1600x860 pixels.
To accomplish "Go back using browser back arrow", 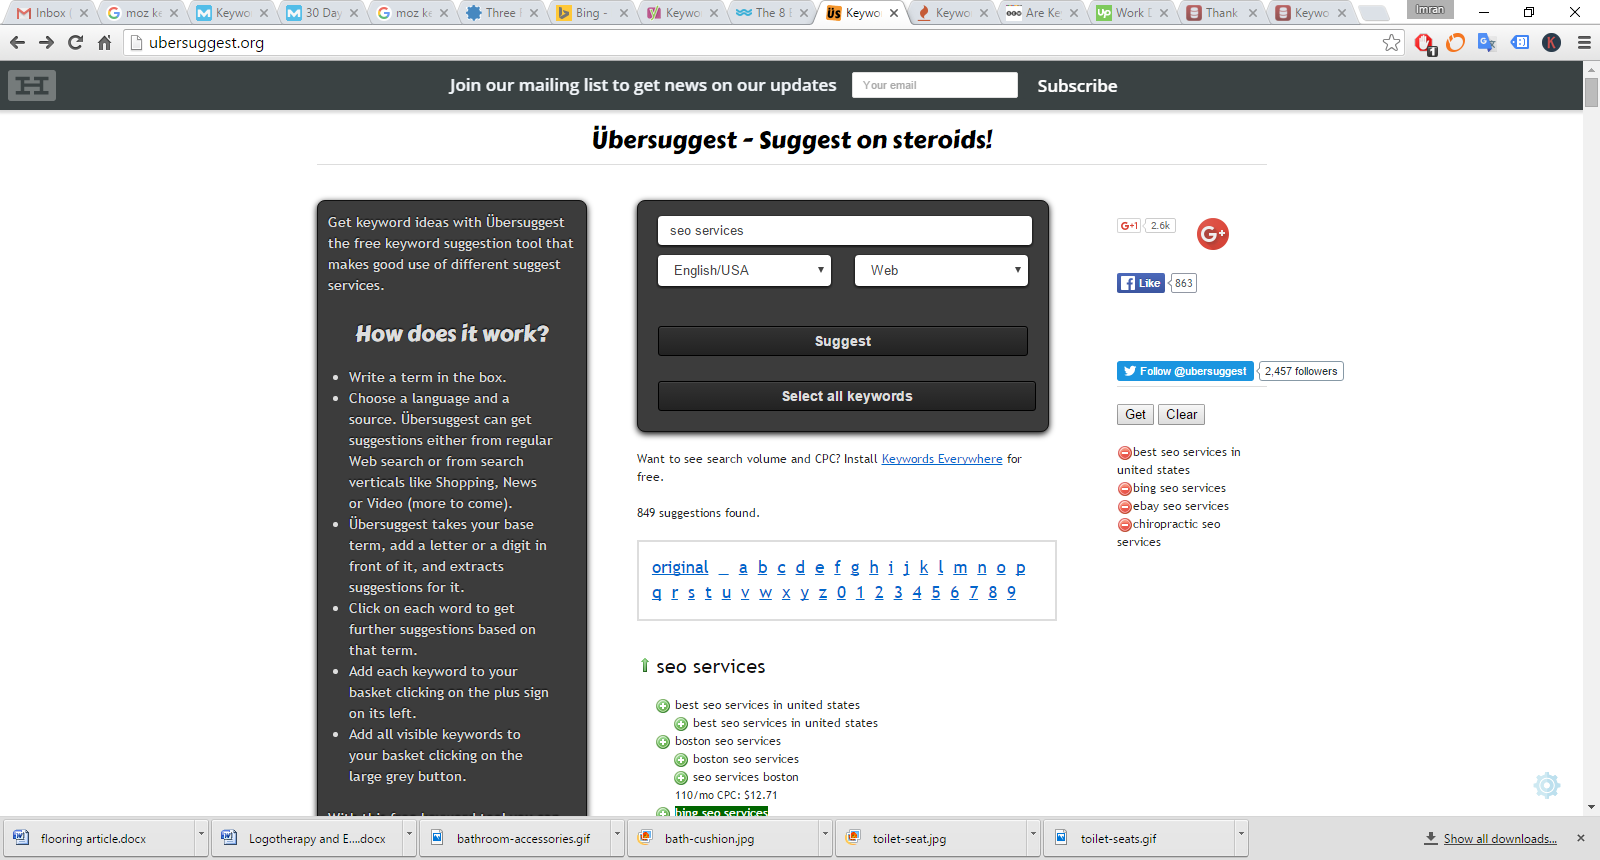I will click(17, 43).
